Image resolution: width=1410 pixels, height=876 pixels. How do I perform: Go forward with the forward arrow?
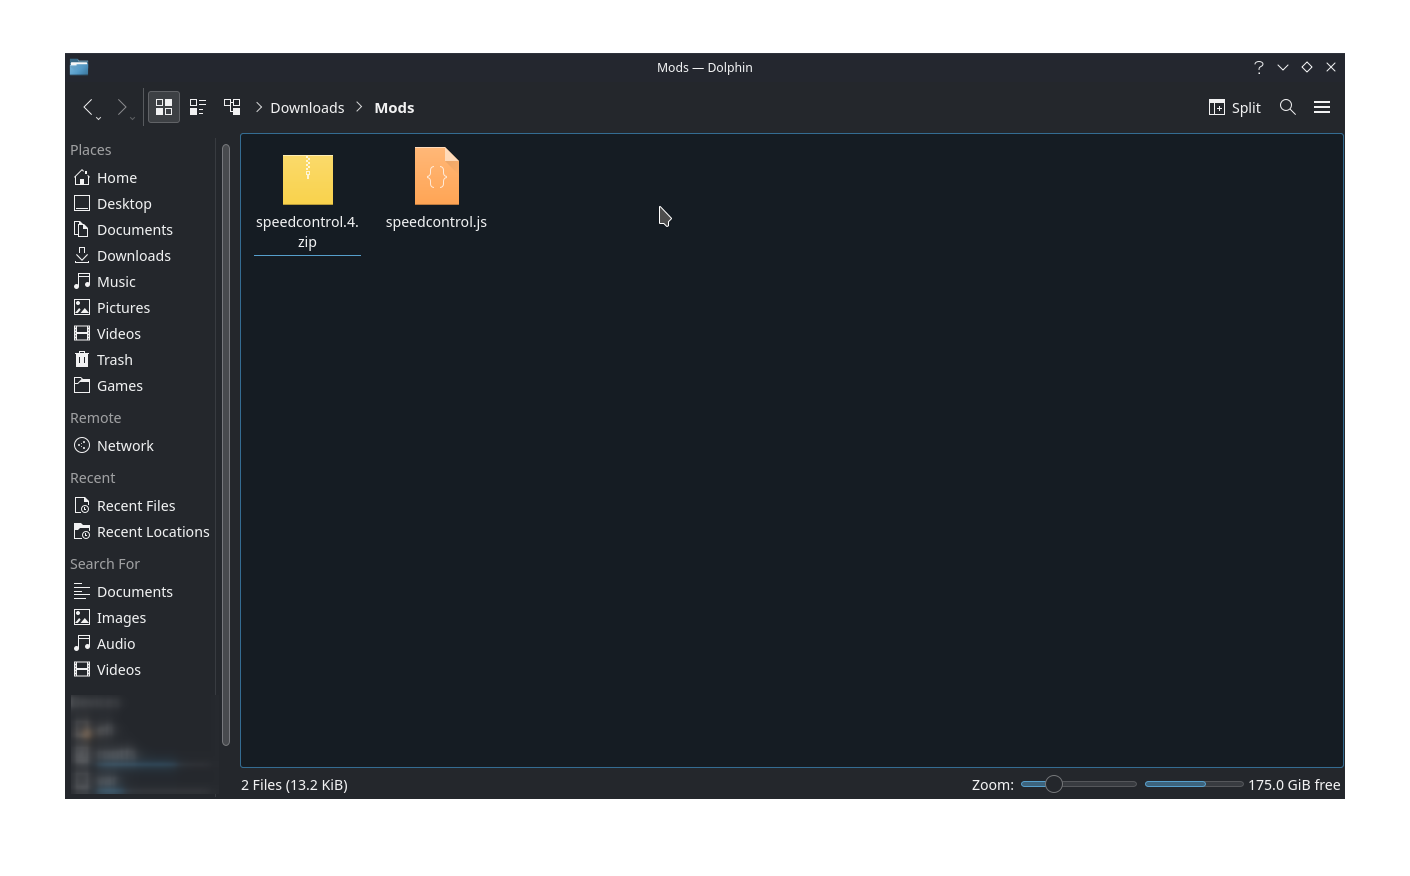[122, 107]
